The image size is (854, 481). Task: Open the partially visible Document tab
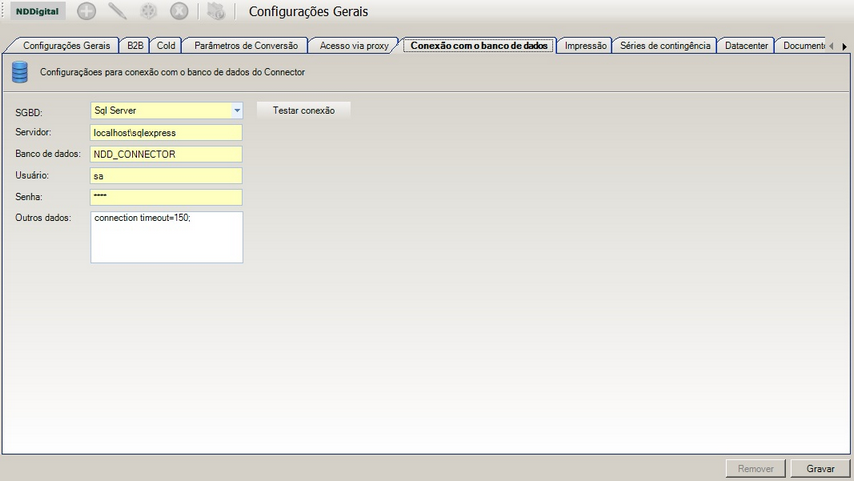click(x=803, y=46)
